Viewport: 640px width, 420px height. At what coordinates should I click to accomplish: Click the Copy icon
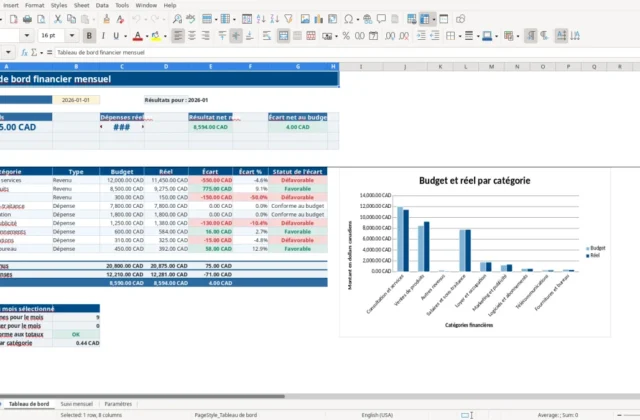coord(71,19)
